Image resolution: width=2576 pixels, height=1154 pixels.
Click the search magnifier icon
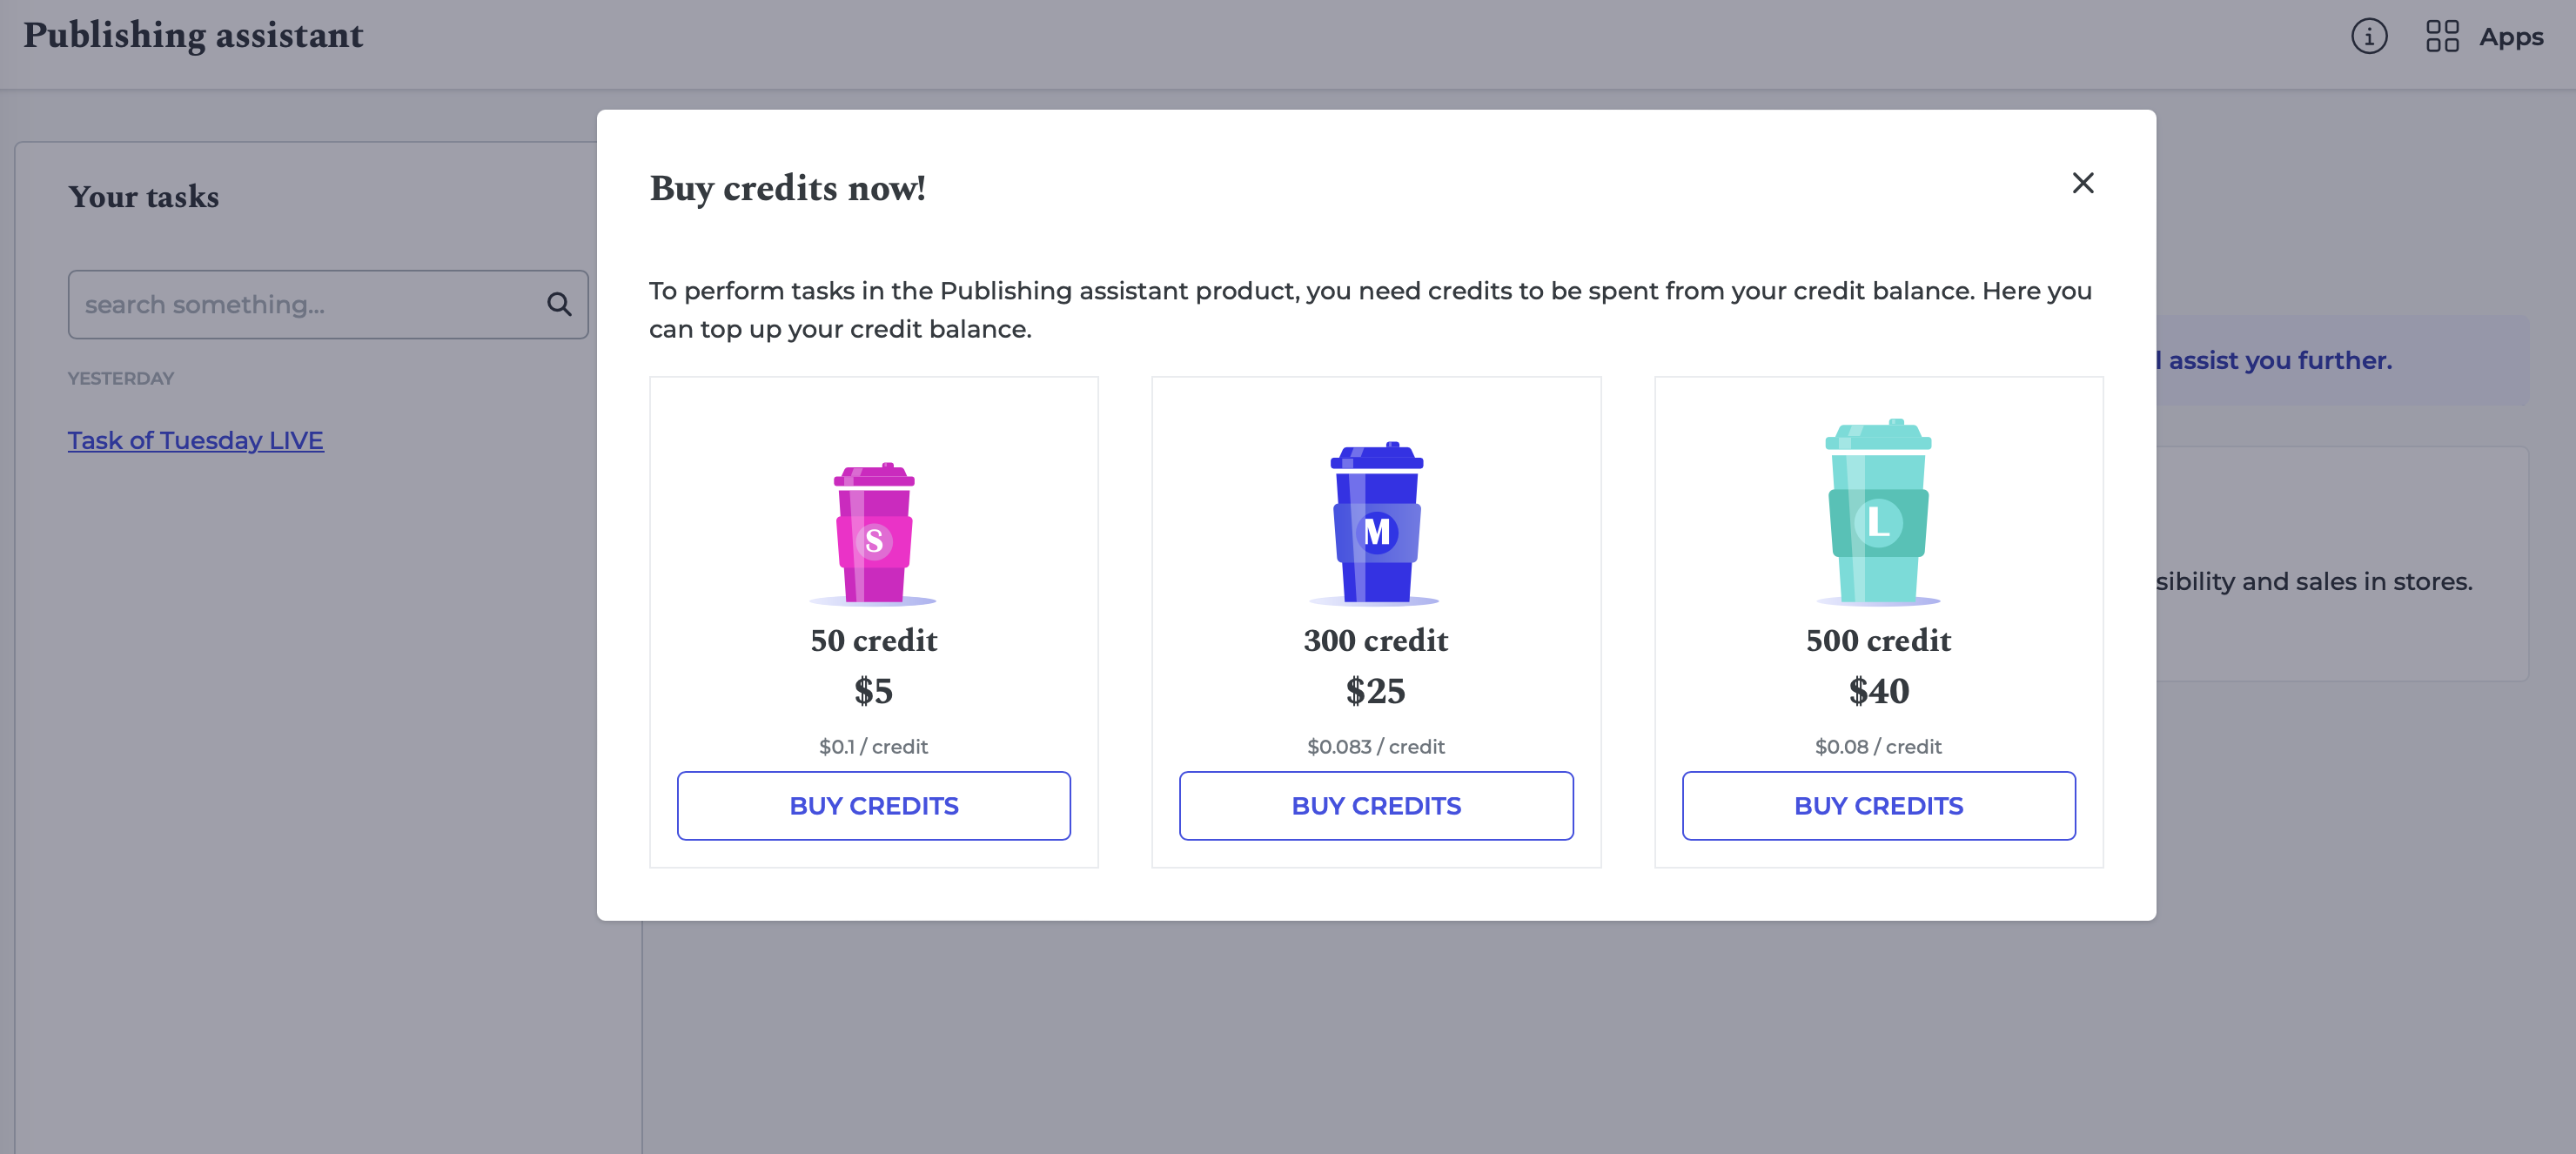[557, 304]
